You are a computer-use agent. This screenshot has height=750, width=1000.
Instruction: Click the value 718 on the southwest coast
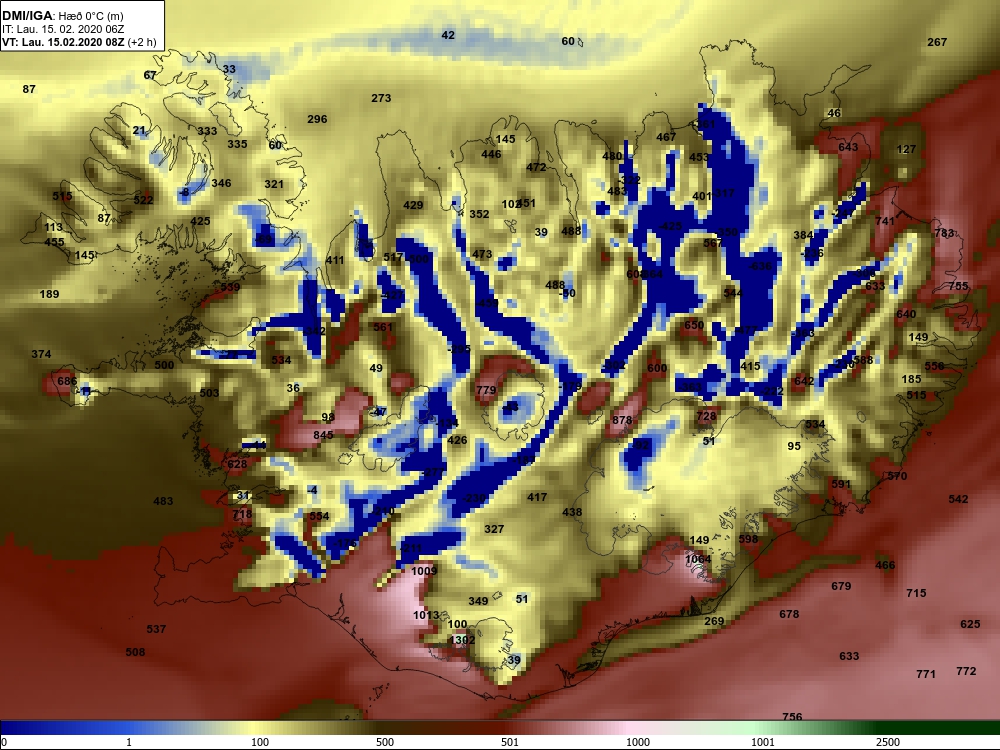[242, 514]
